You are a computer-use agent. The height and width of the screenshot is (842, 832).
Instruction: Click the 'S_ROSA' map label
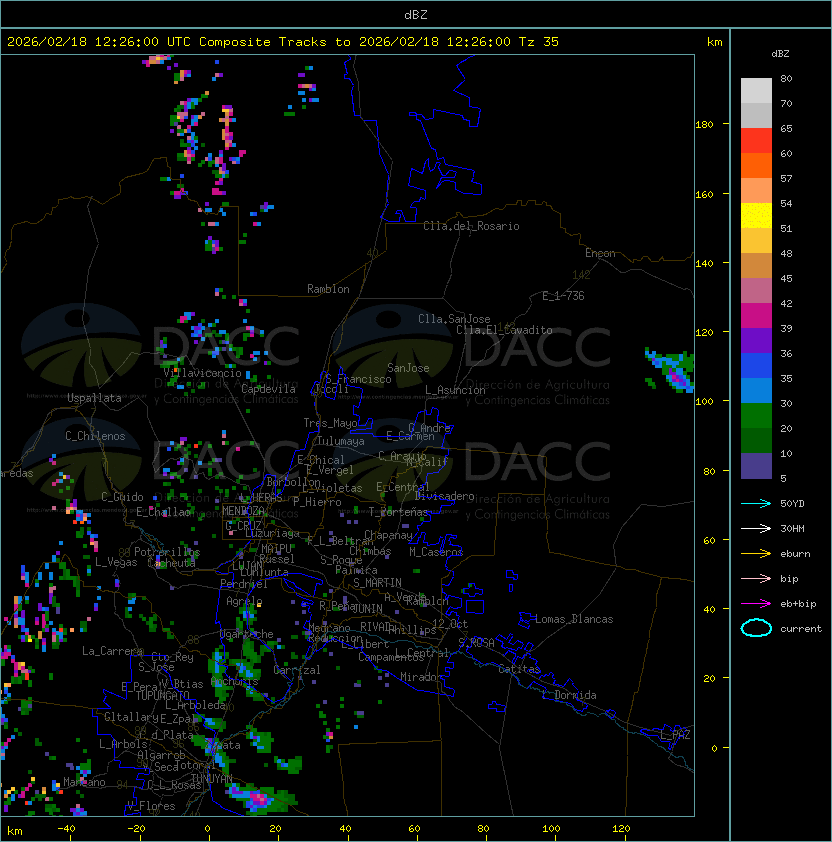click(x=476, y=643)
